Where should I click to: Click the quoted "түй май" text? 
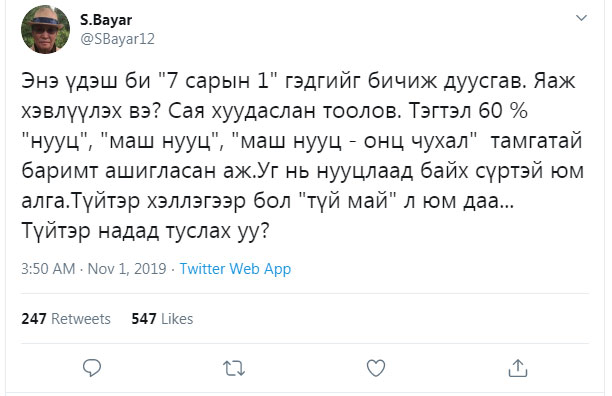pyautogui.click(x=345, y=201)
